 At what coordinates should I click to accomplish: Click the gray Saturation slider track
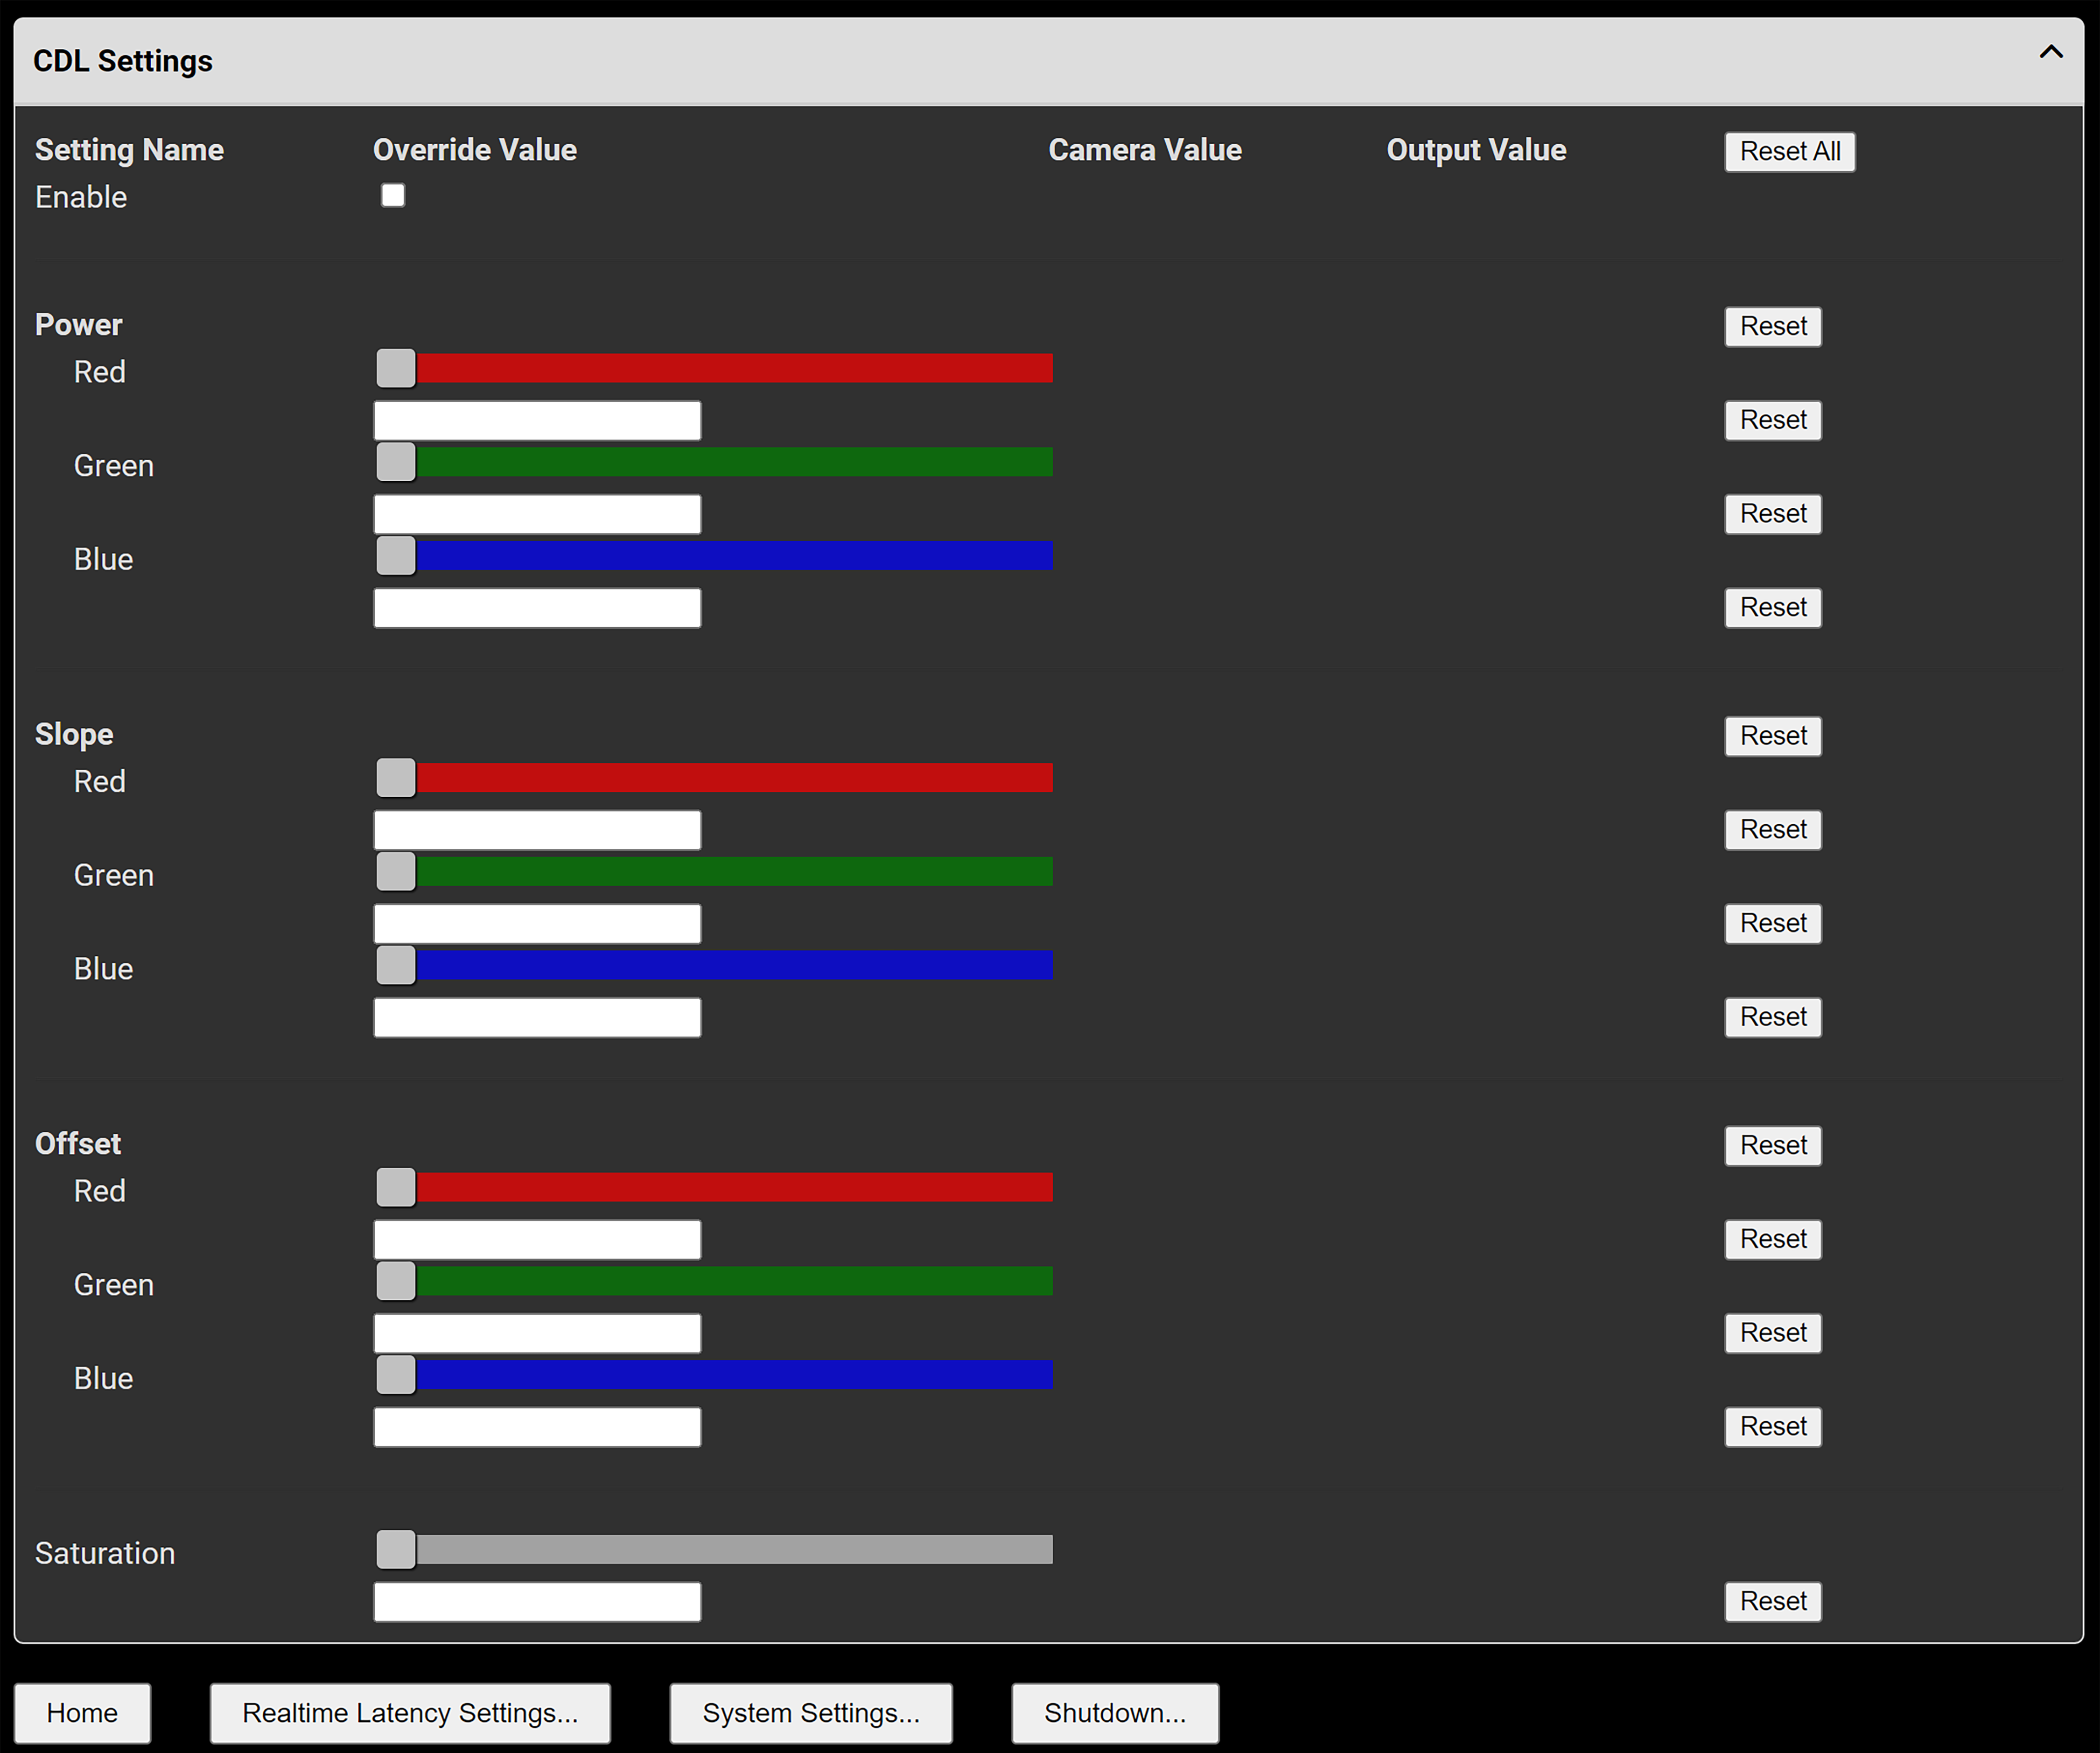(733, 1549)
